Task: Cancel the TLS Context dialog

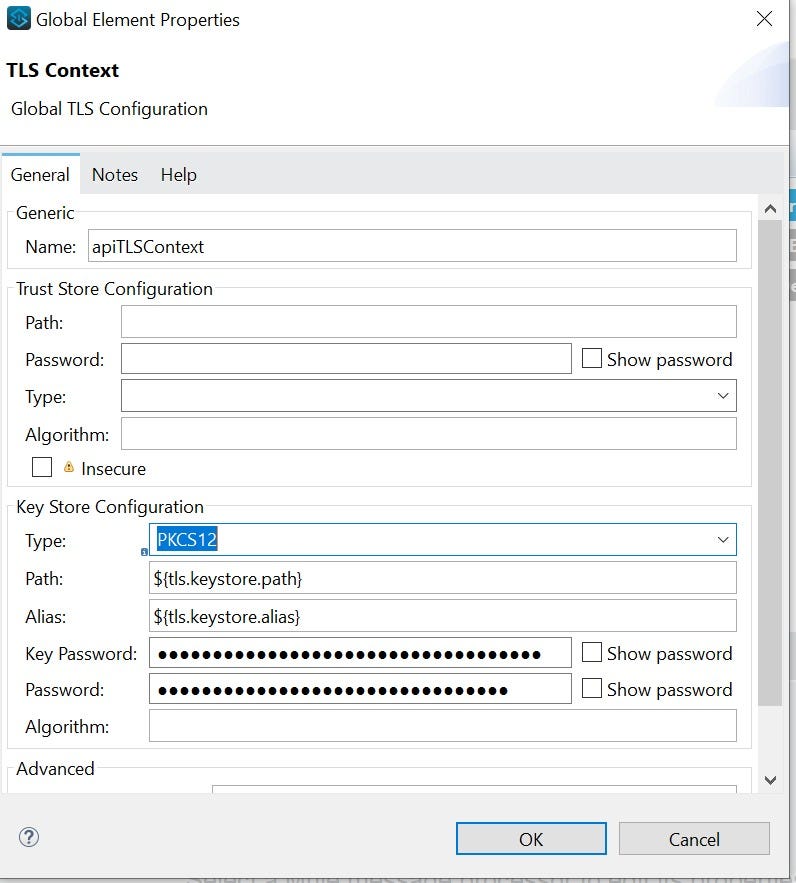Action: tap(694, 838)
